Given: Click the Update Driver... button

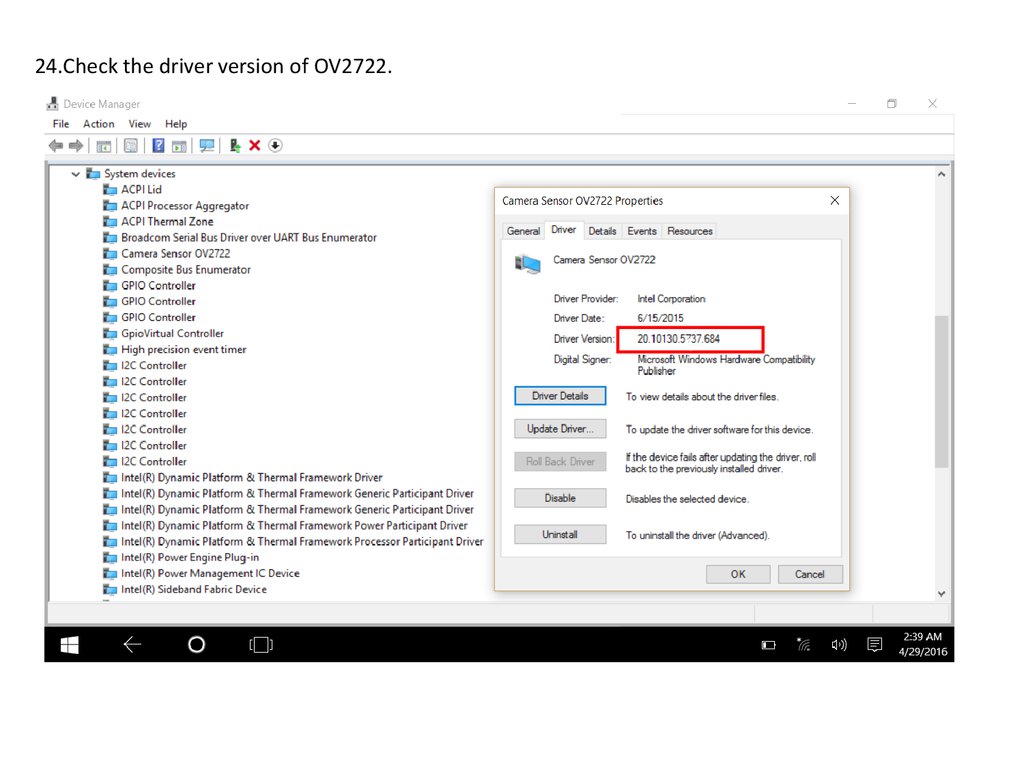Looking at the screenshot, I should [560, 428].
